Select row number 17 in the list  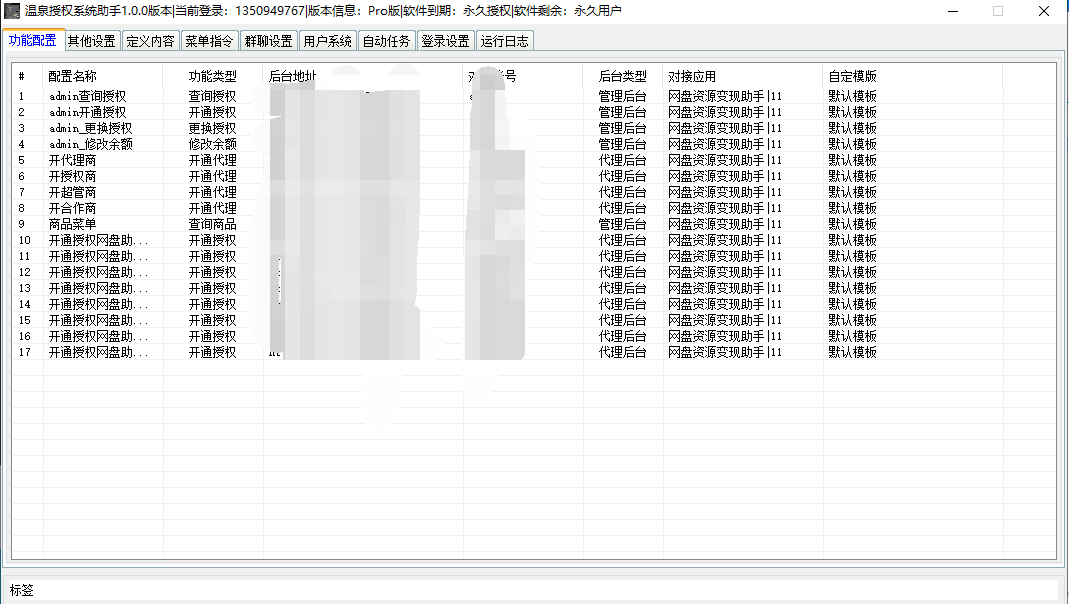[x=98, y=353]
